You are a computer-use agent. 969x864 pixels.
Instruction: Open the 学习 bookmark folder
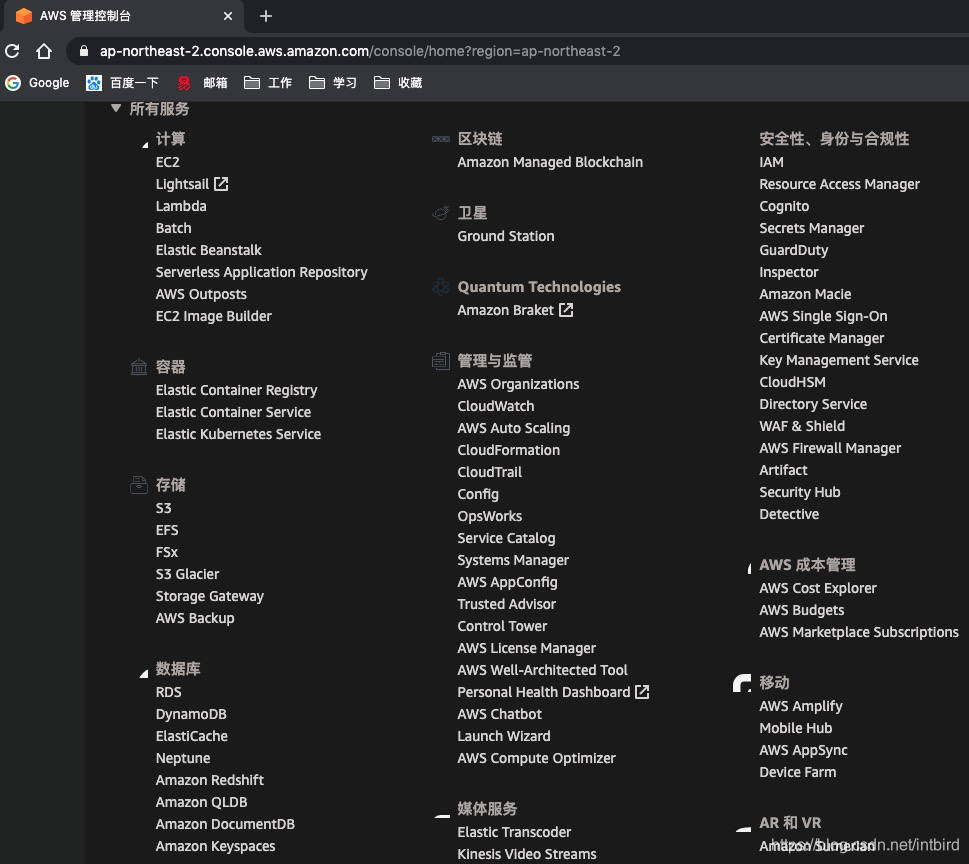[332, 83]
